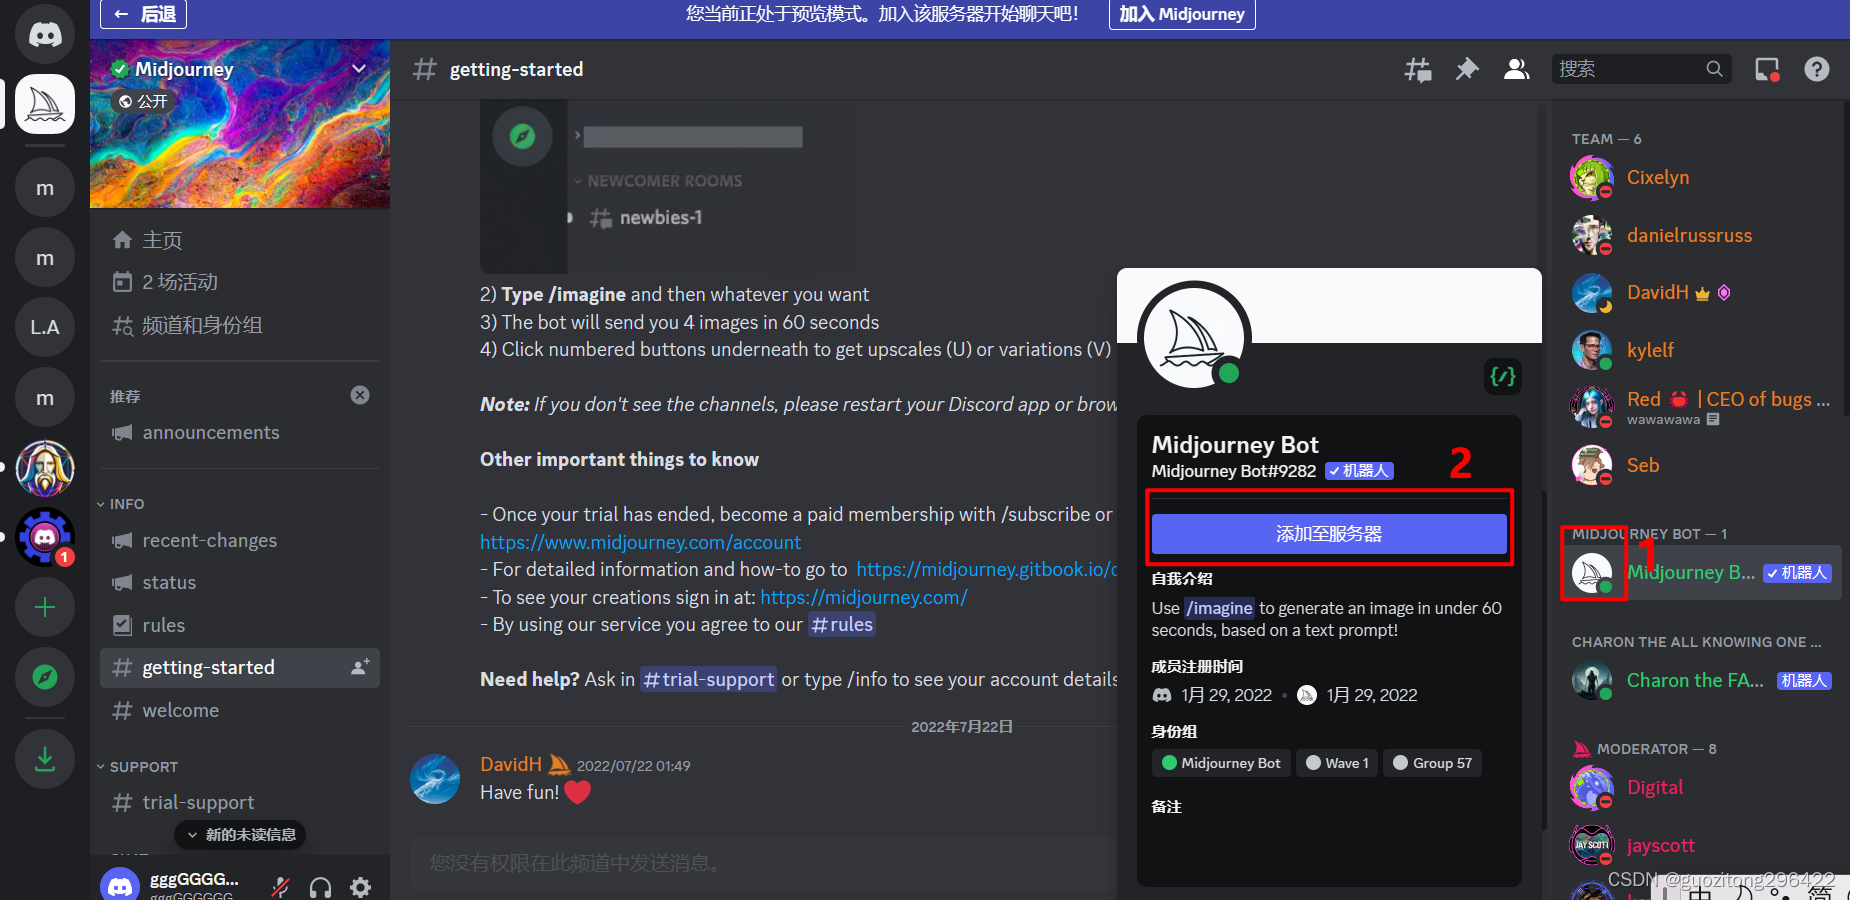Open status channel
Viewport: 1850px width, 900px height.
(240, 582)
